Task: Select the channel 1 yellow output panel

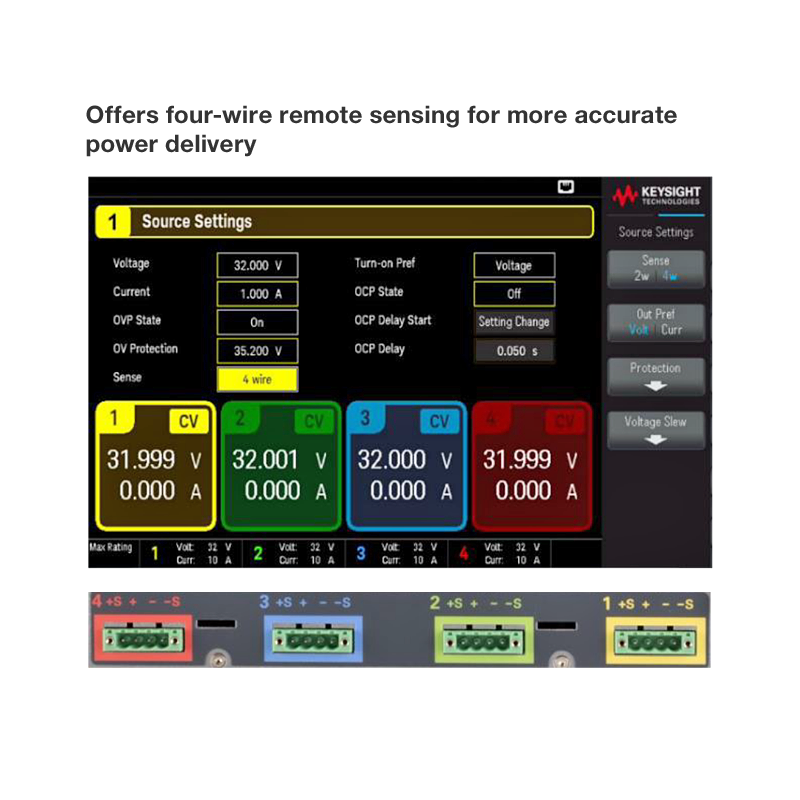Action: [156, 466]
